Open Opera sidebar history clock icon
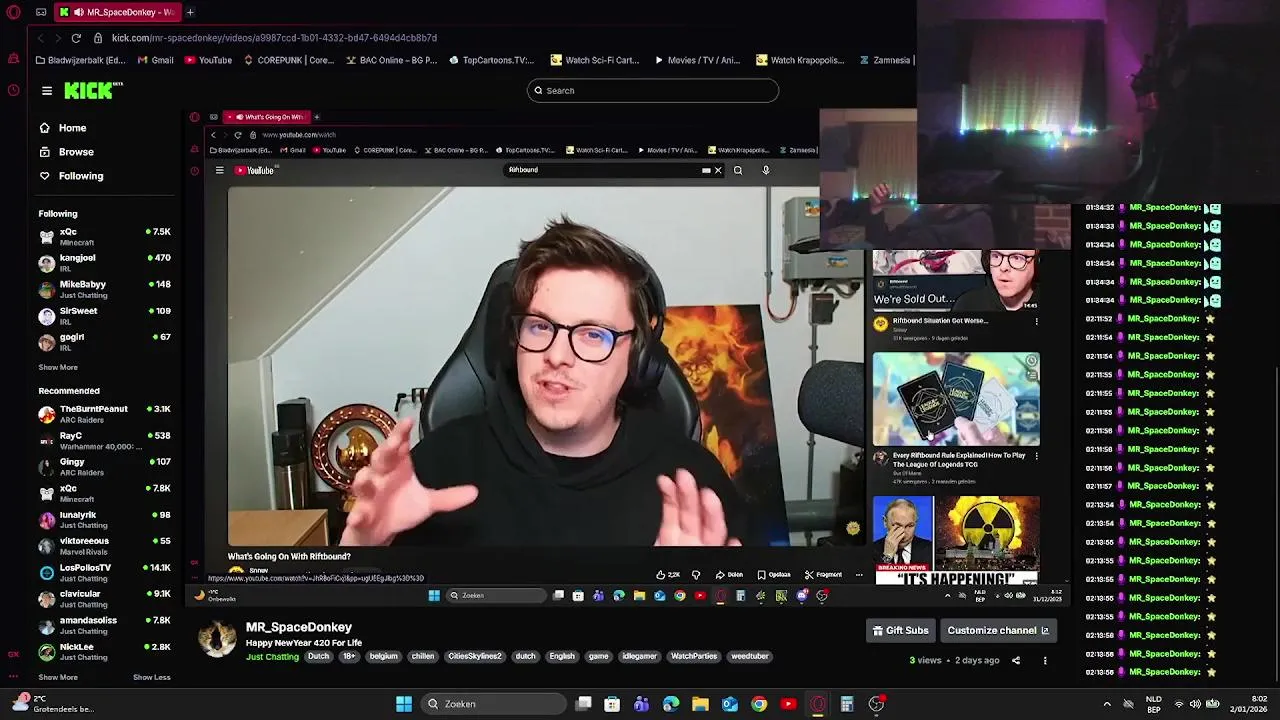This screenshot has width=1280, height=720. click(x=14, y=90)
